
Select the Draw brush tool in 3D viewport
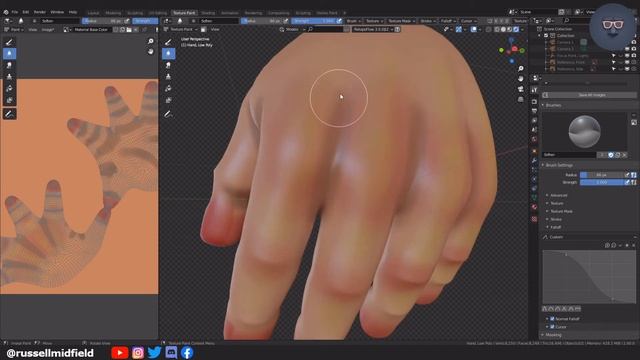[x=168, y=42]
